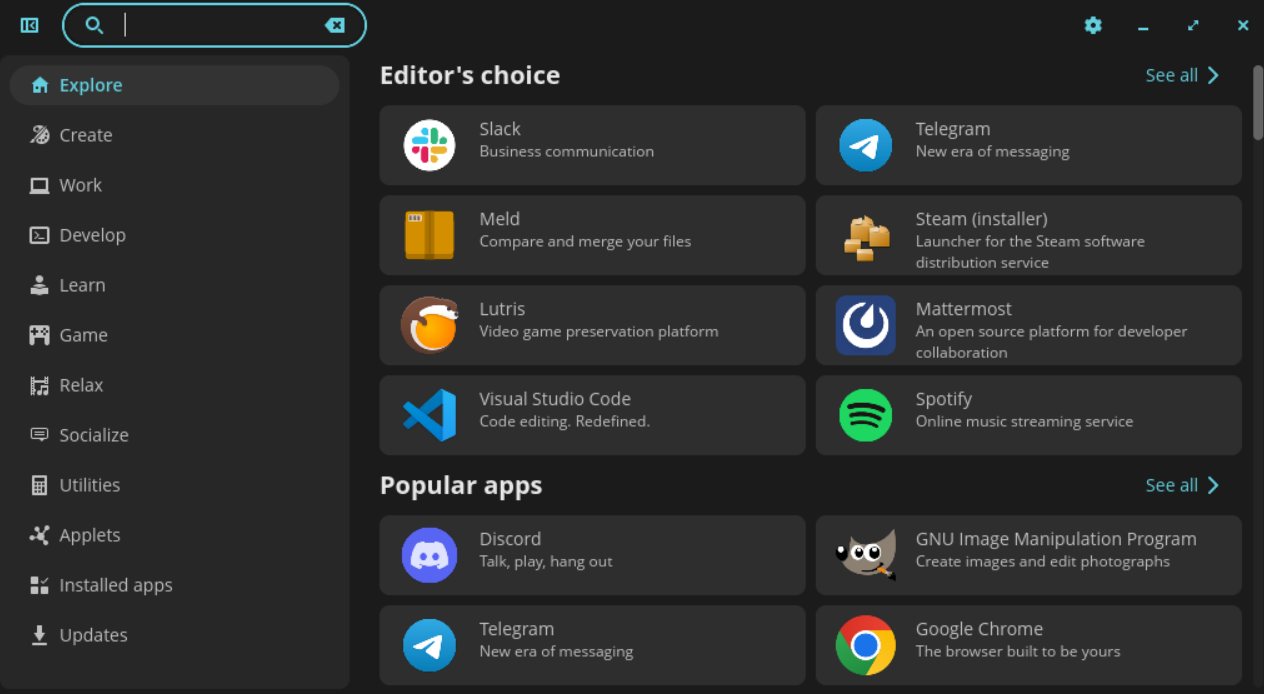The image size is (1264, 694).
Task: Collapse the sidebar with the panel icon
Action: tap(30, 25)
